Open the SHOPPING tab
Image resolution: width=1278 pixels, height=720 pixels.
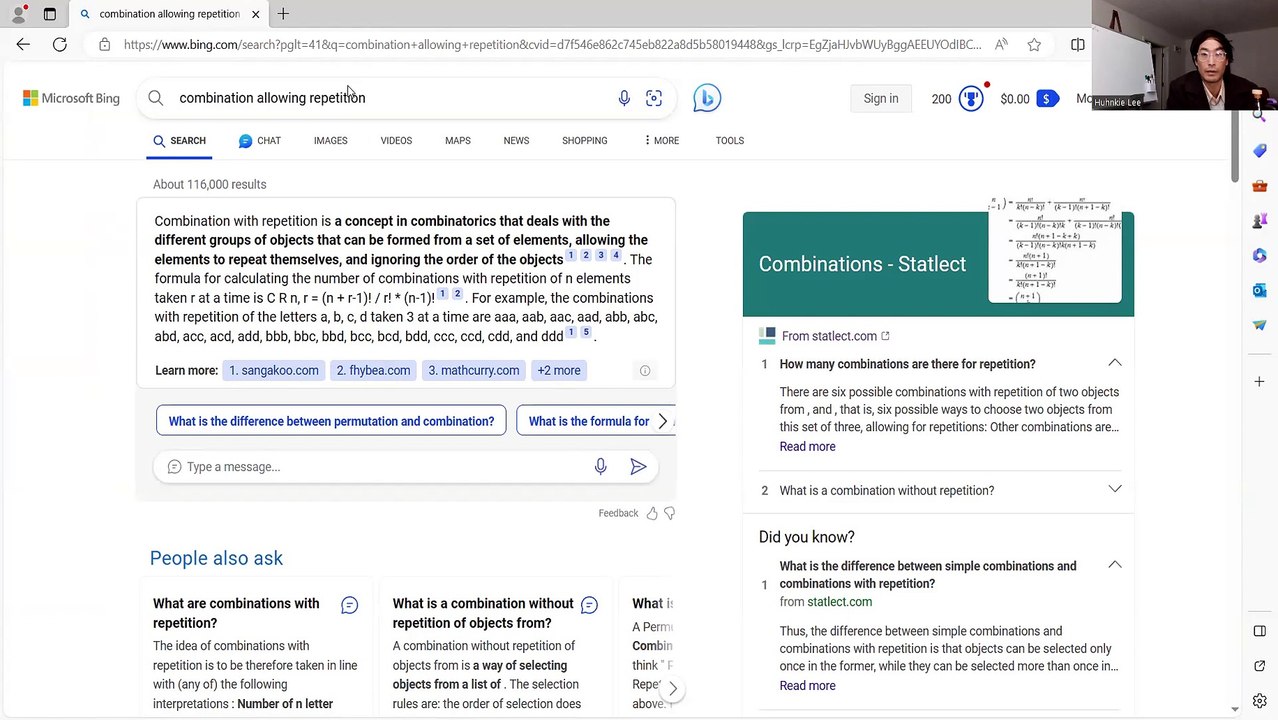click(585, 141)
